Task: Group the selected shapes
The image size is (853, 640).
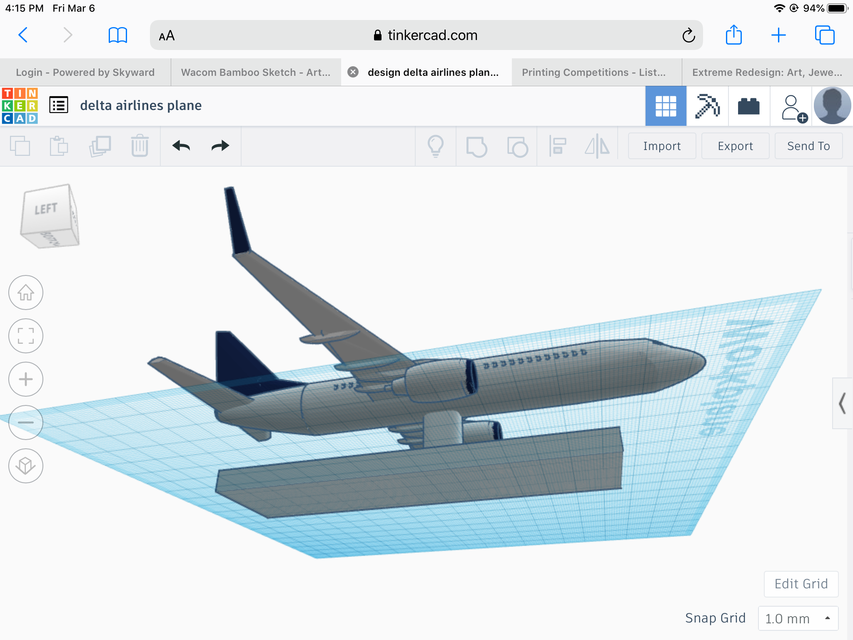Action: click(476, 146)
